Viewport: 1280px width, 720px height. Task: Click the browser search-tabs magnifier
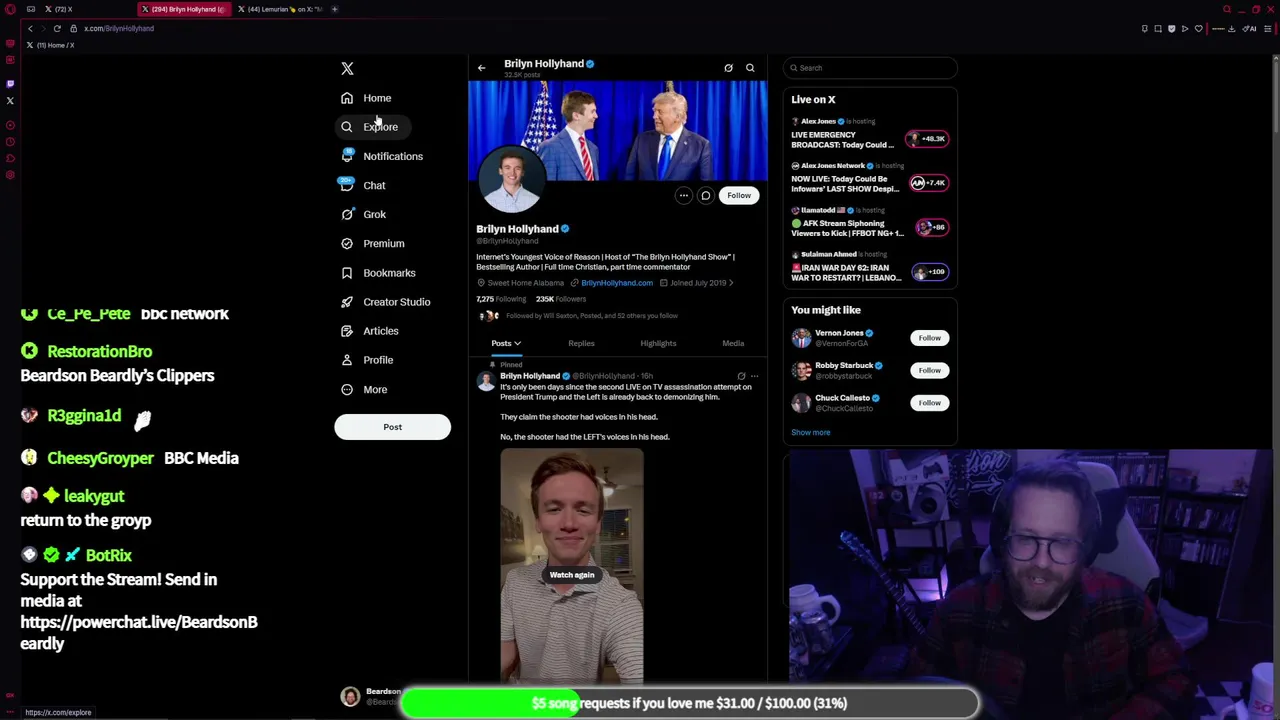pos(1226,9)
